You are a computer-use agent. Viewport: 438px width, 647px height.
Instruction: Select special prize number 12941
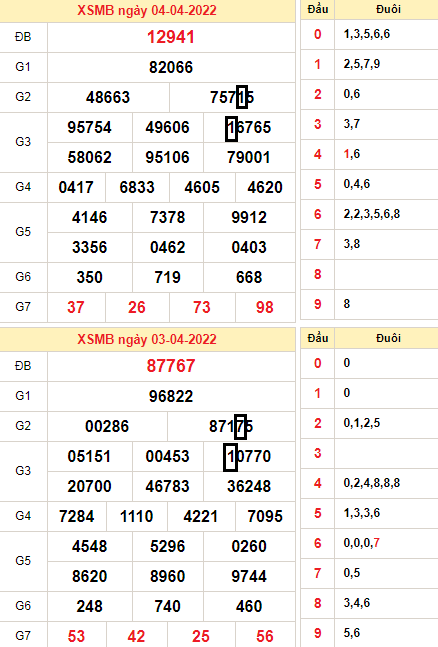click(x=171, y=37)
